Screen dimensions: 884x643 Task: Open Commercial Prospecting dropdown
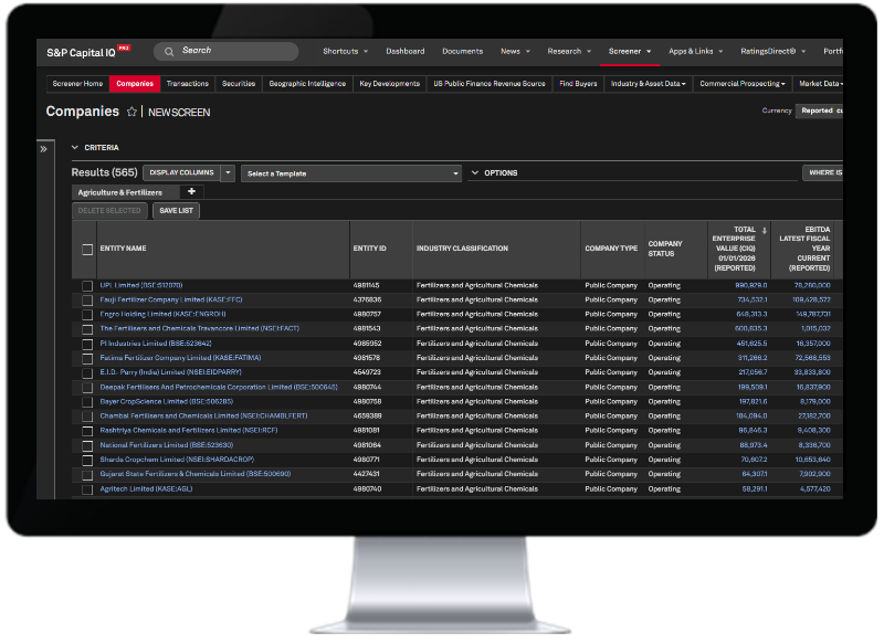point(742,84)
